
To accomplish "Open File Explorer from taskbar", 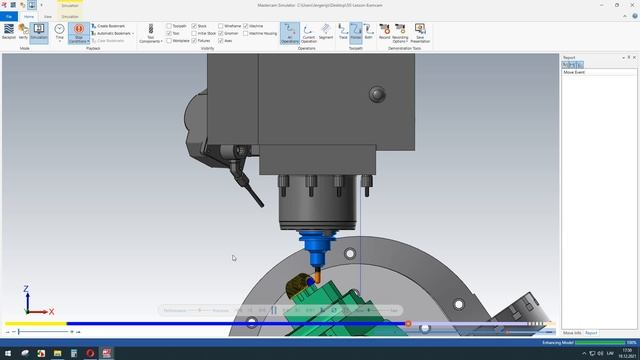I will tap(57, 353).
